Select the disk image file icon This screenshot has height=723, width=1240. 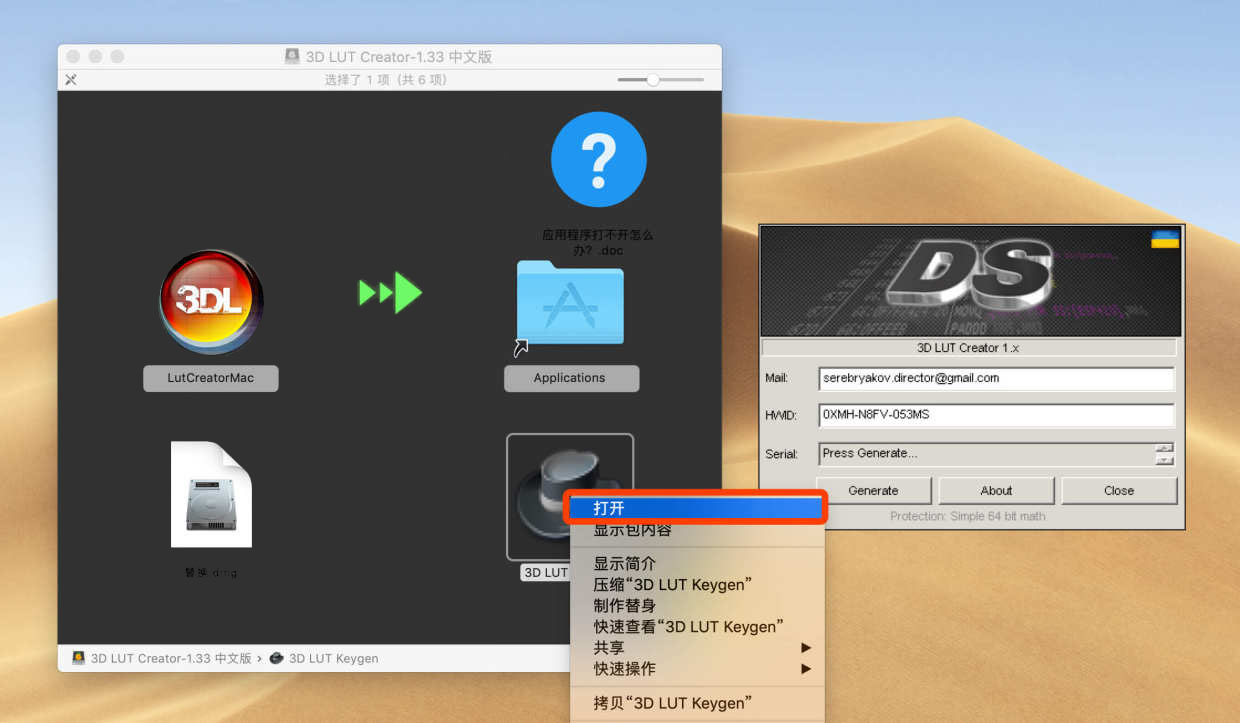(211, 494)
